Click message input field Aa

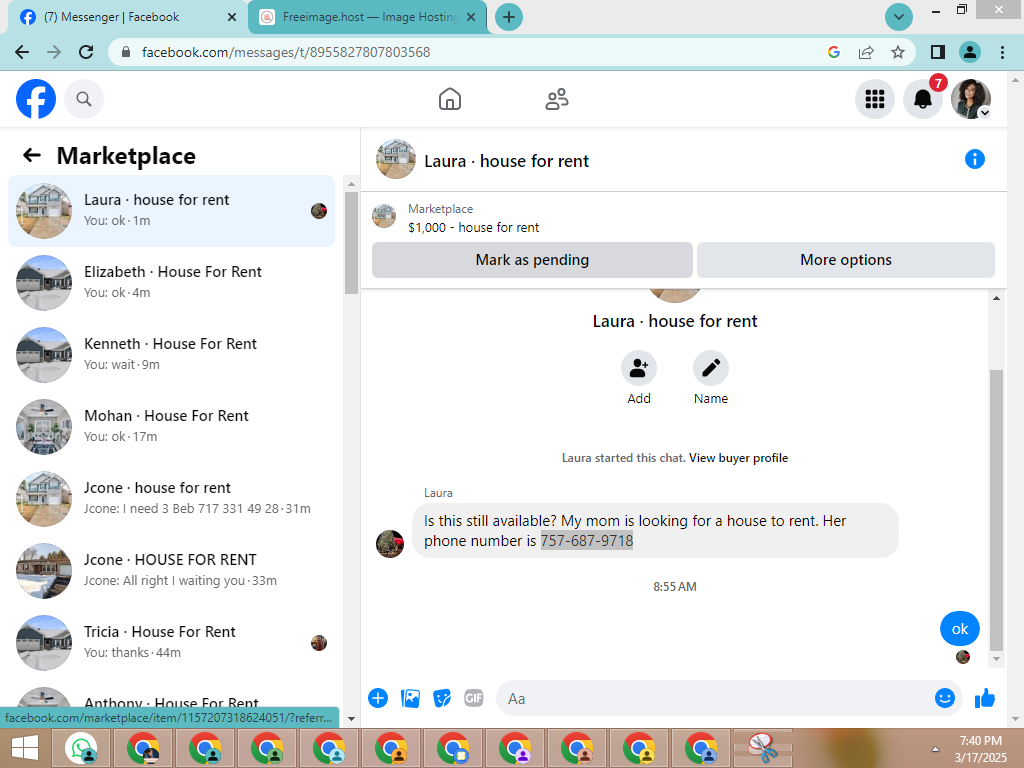(716, 698)
